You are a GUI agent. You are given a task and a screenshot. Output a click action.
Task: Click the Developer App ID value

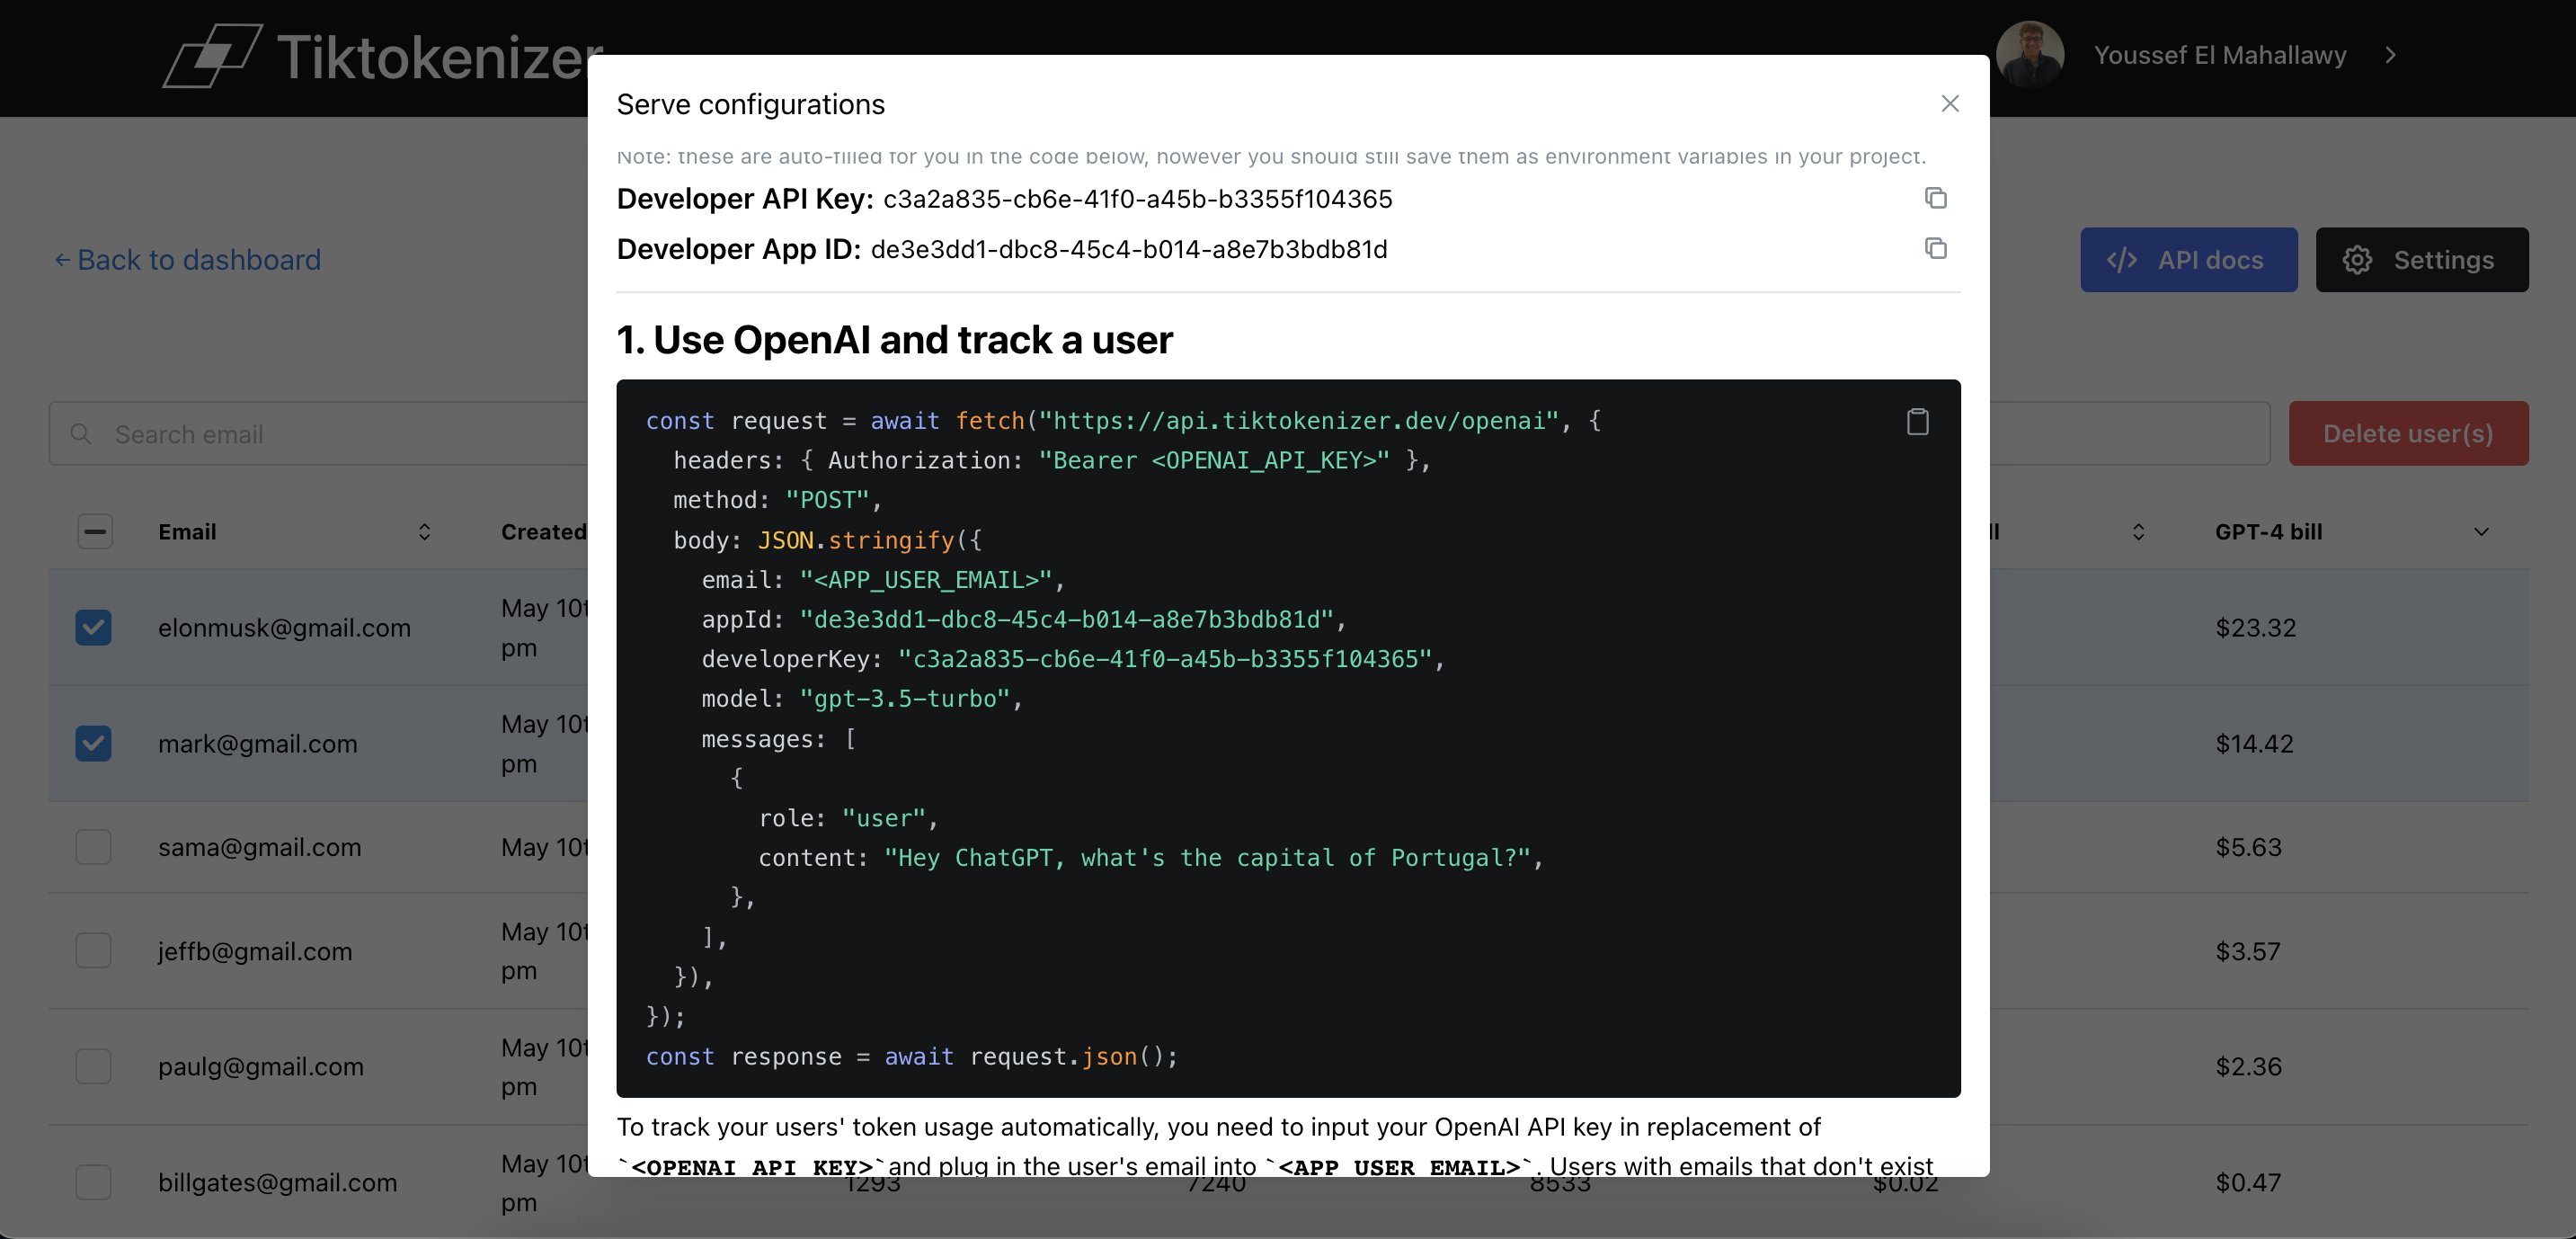(x=1128, y=249)
